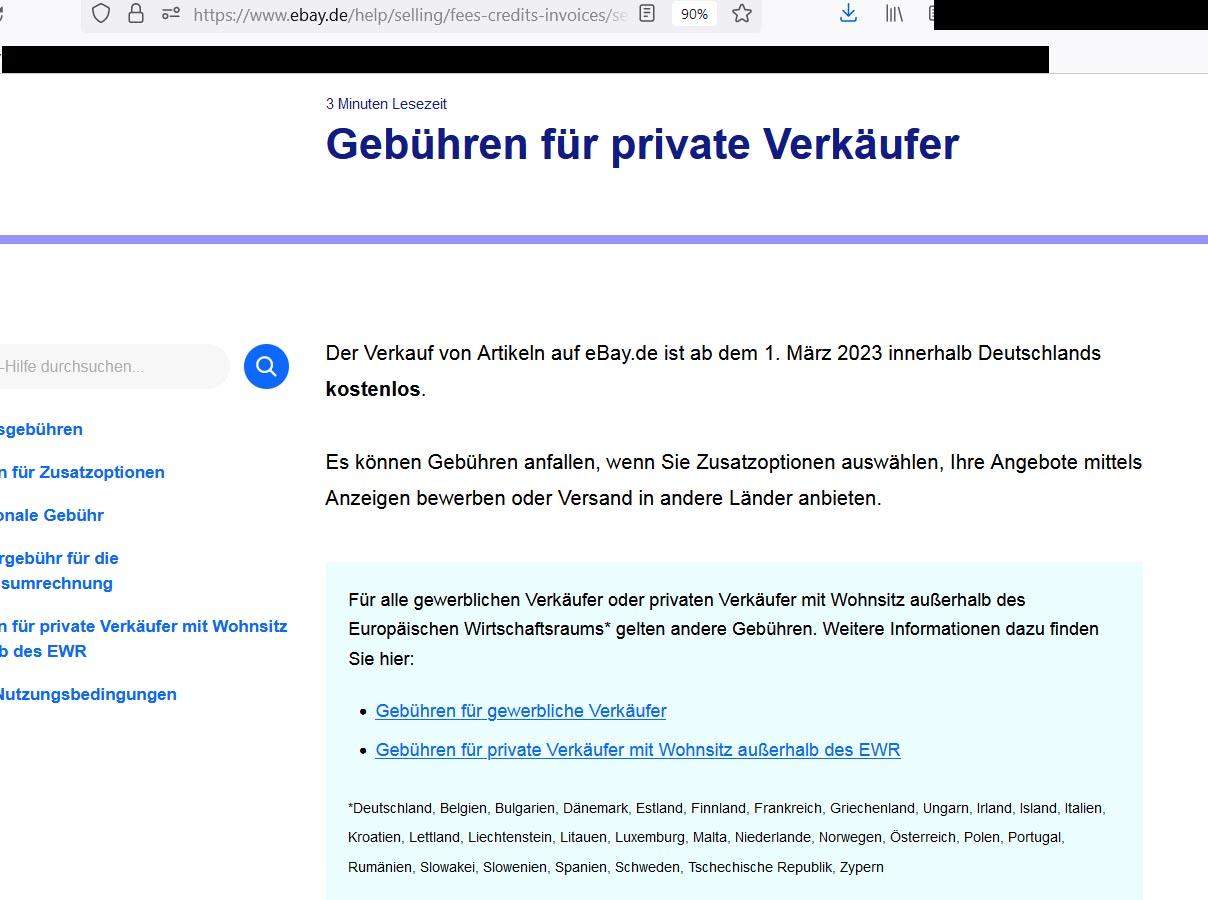Viewport: 1208px width, 900px height.
Task: Click the country list line starting '*Deutschland, Belgien'
Action: (x=726, y=808)
